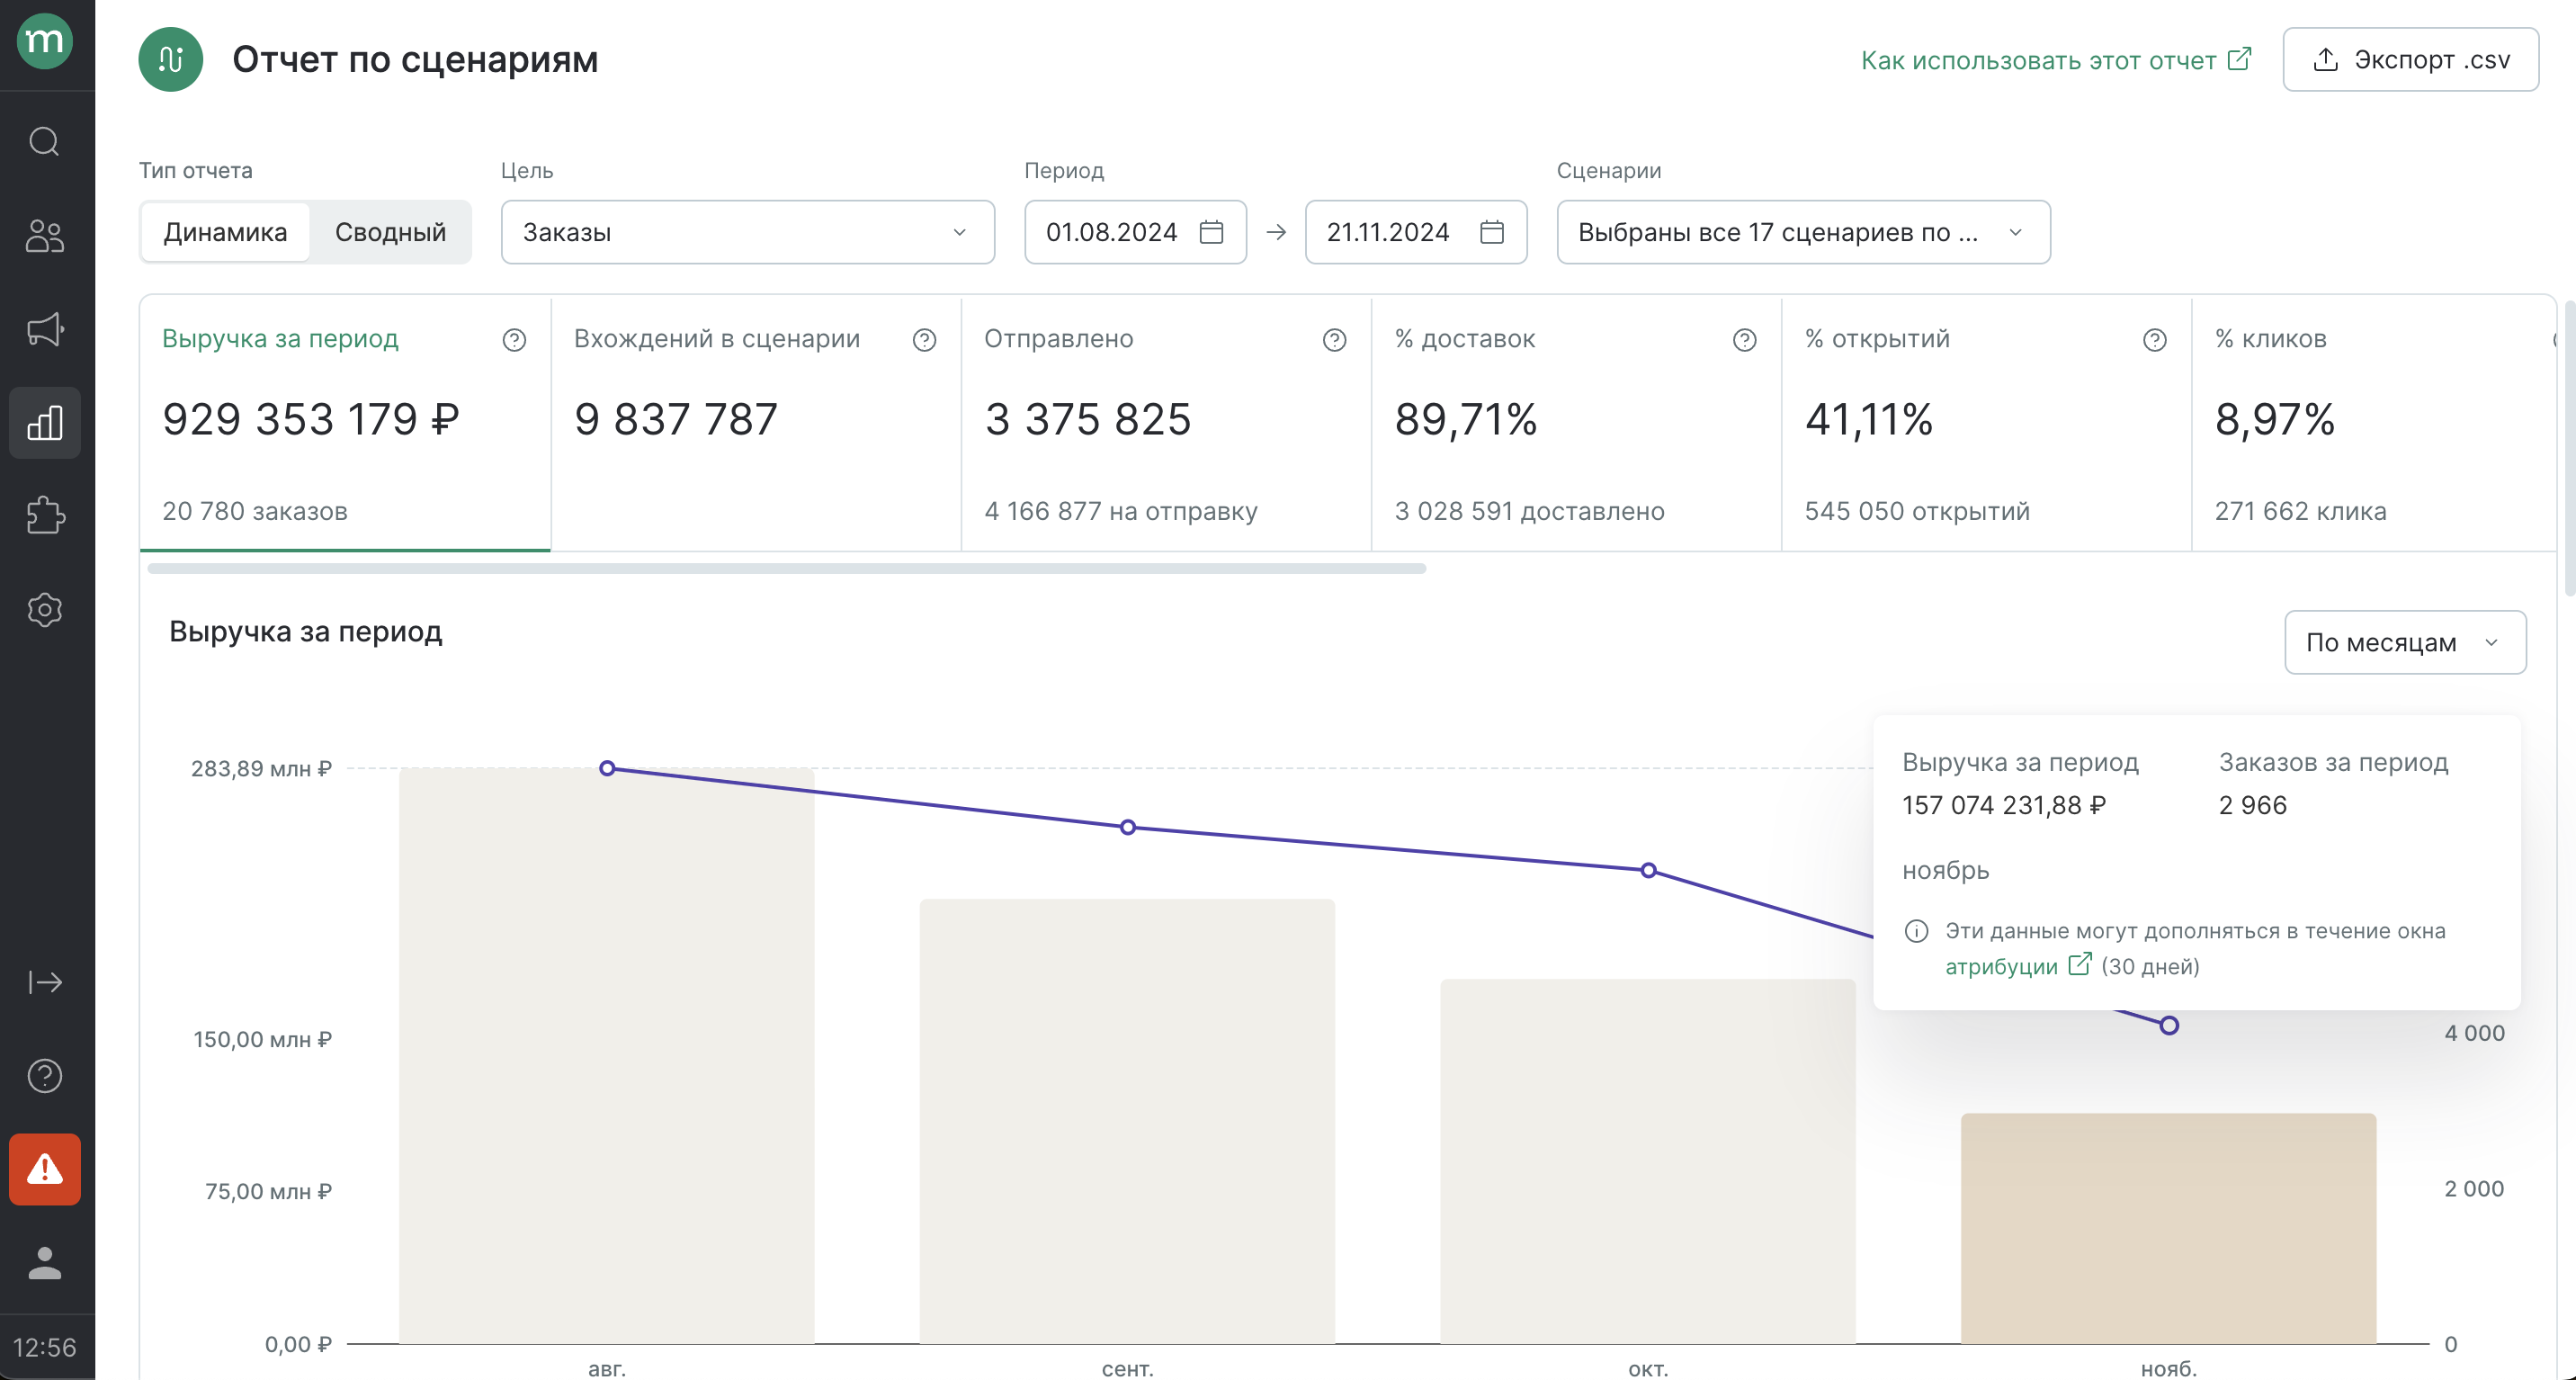
Task: Switch to Сводный report type
Action: (390, 232)
